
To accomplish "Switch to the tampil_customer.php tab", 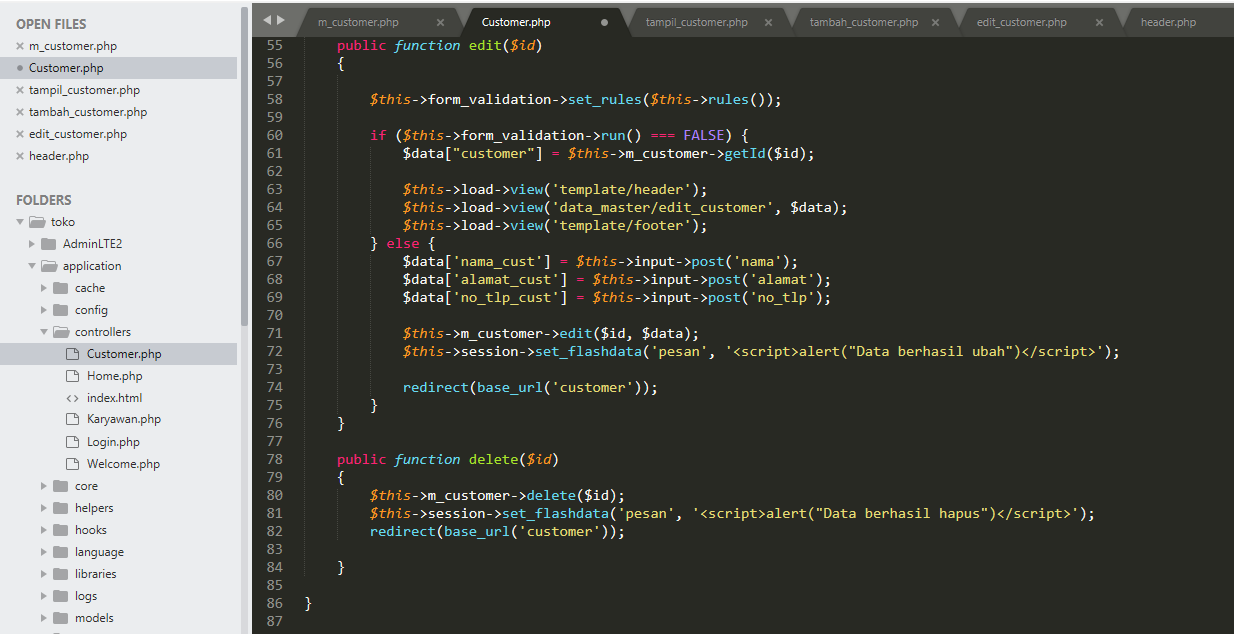I will click(x=697, y=22).
